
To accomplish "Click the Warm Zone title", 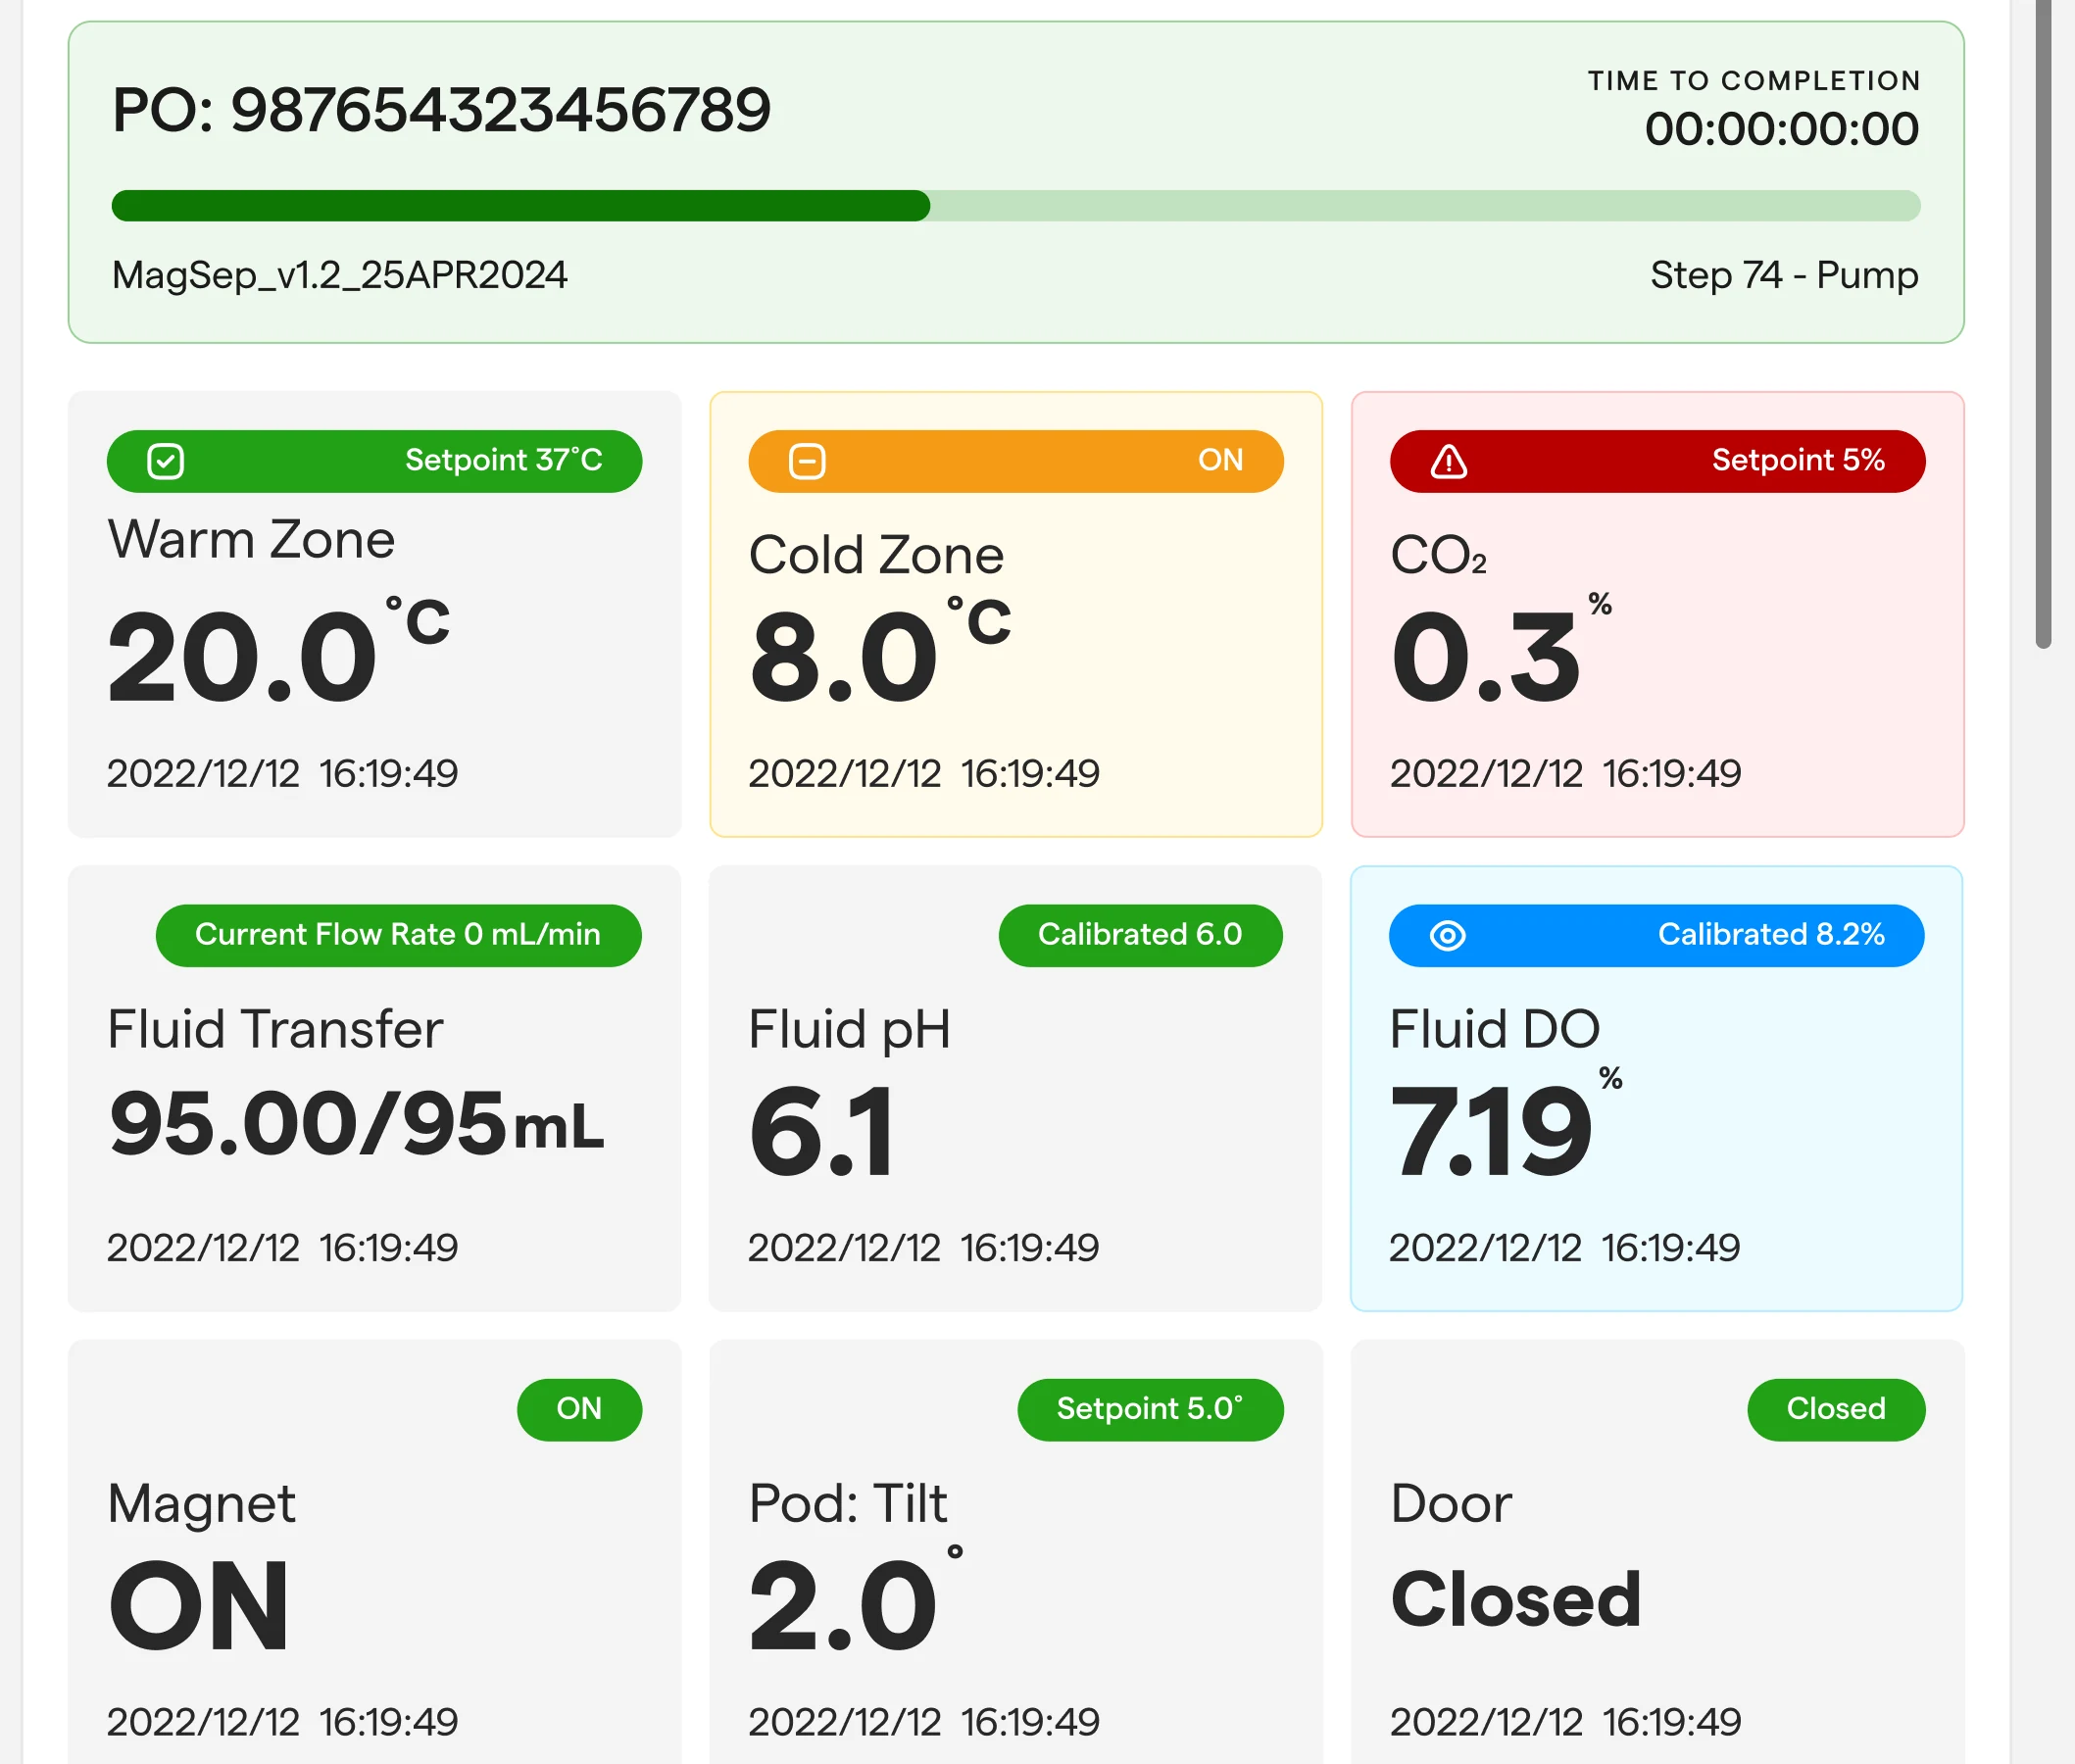I will click(x=251, y=540).
